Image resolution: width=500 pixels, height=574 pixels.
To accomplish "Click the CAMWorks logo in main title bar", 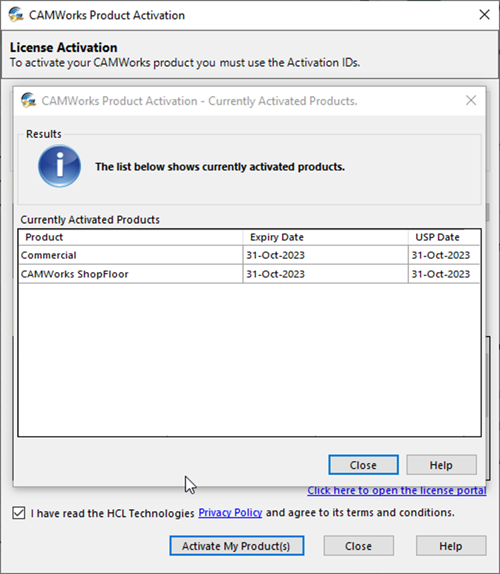I will click(16, 15).
